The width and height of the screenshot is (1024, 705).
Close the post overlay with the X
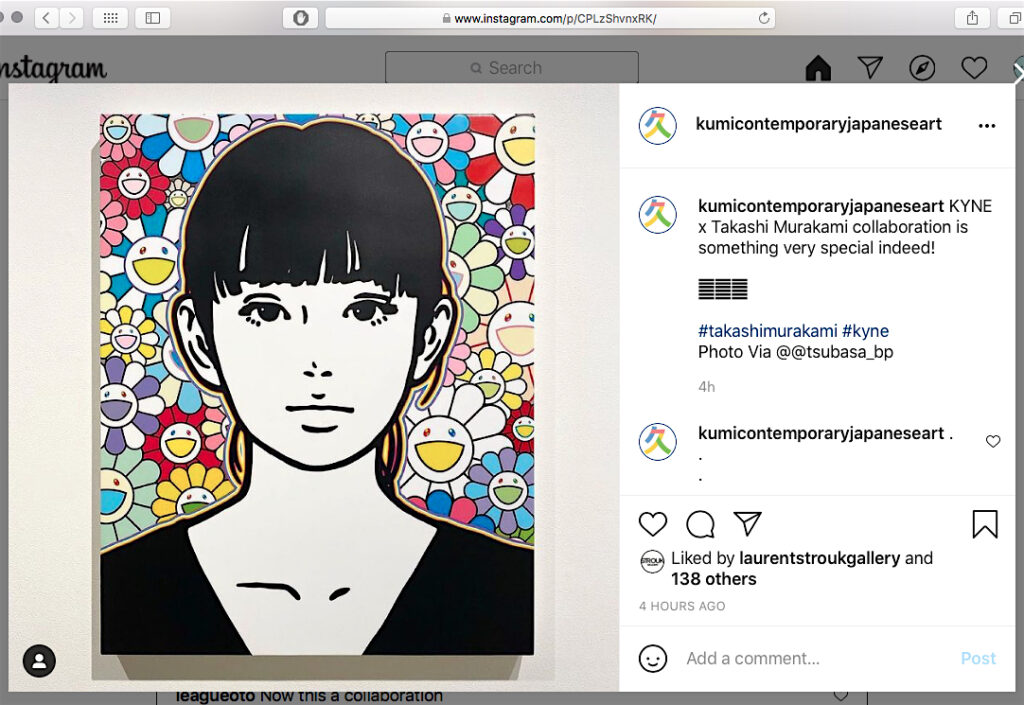1018,72
